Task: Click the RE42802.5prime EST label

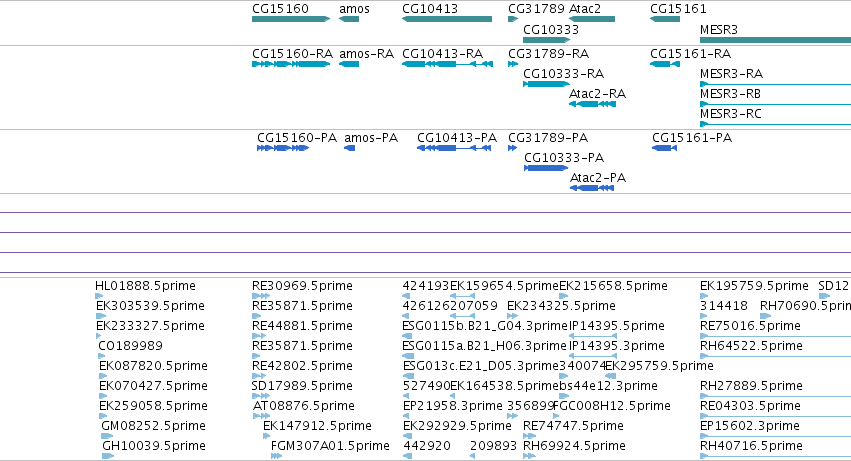Action: 302,366
